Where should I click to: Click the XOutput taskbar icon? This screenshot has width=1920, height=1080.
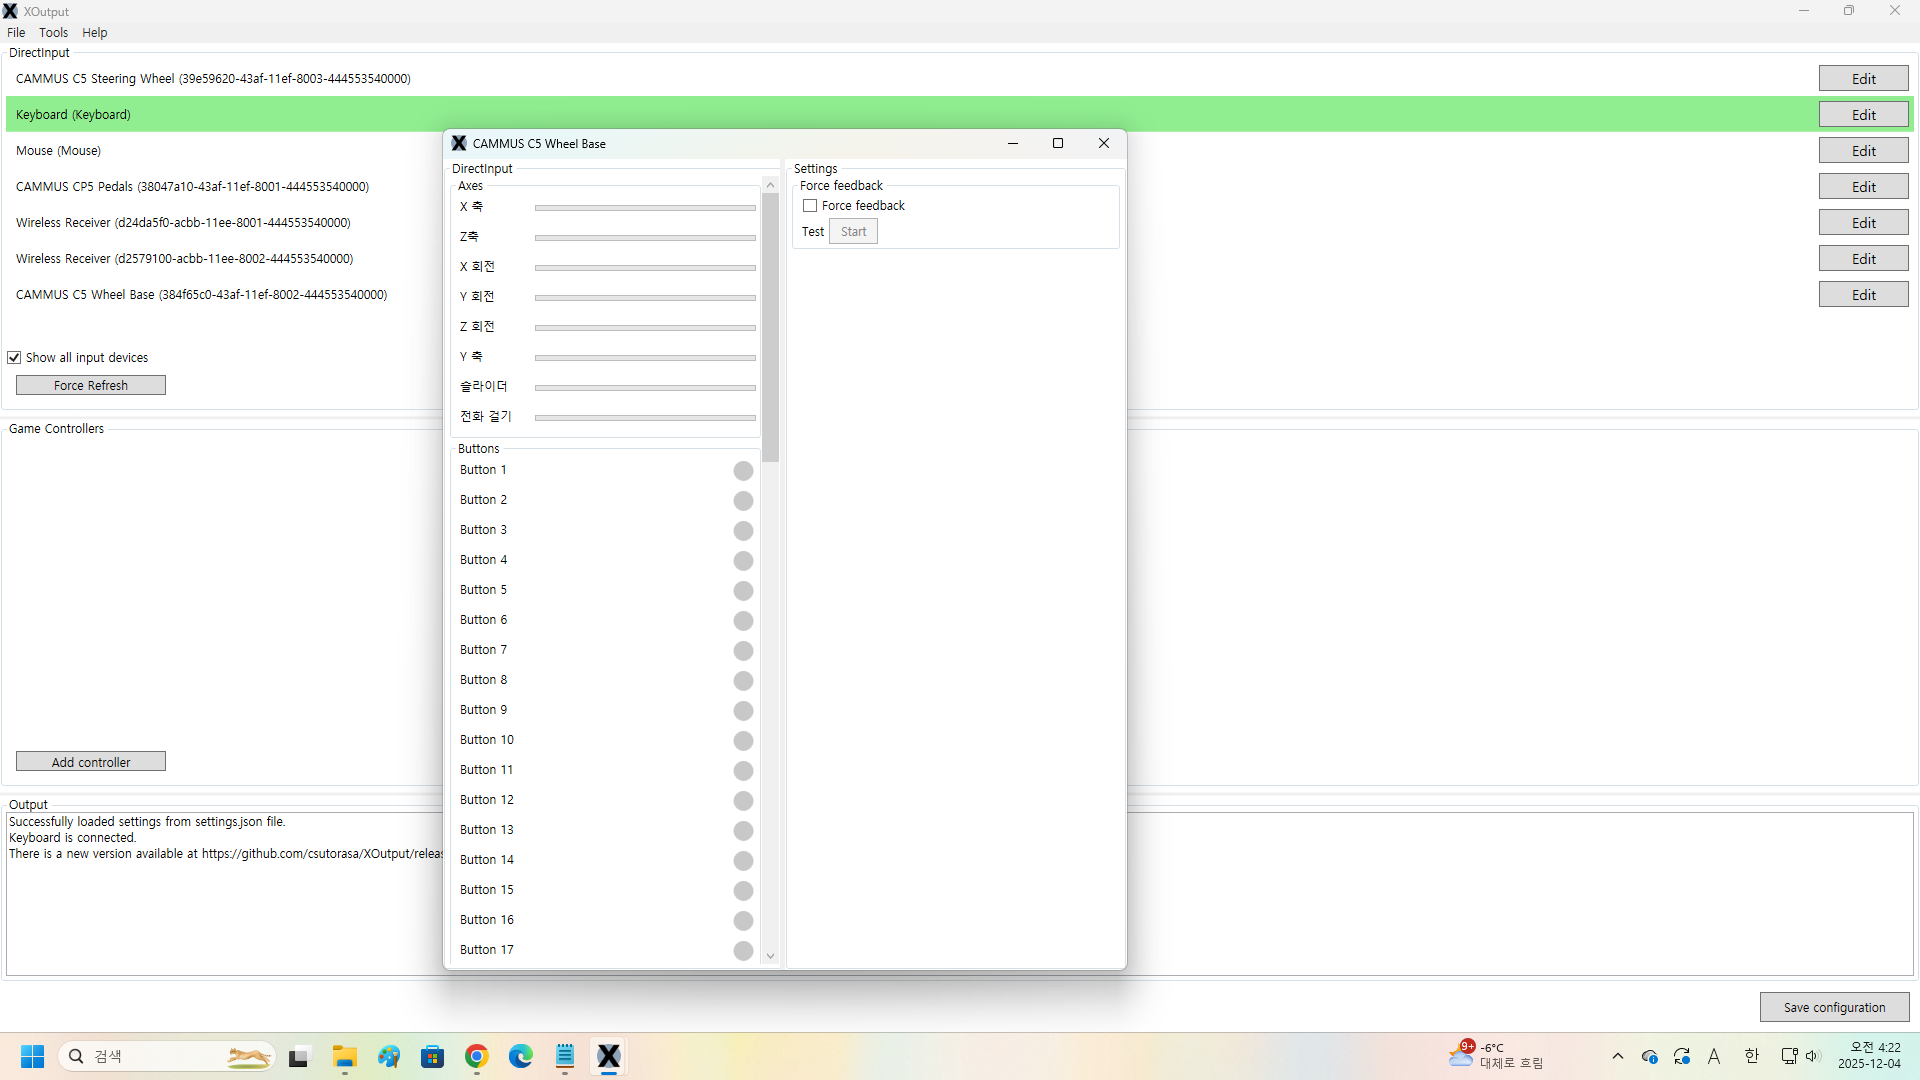[x=609, y=1056]
